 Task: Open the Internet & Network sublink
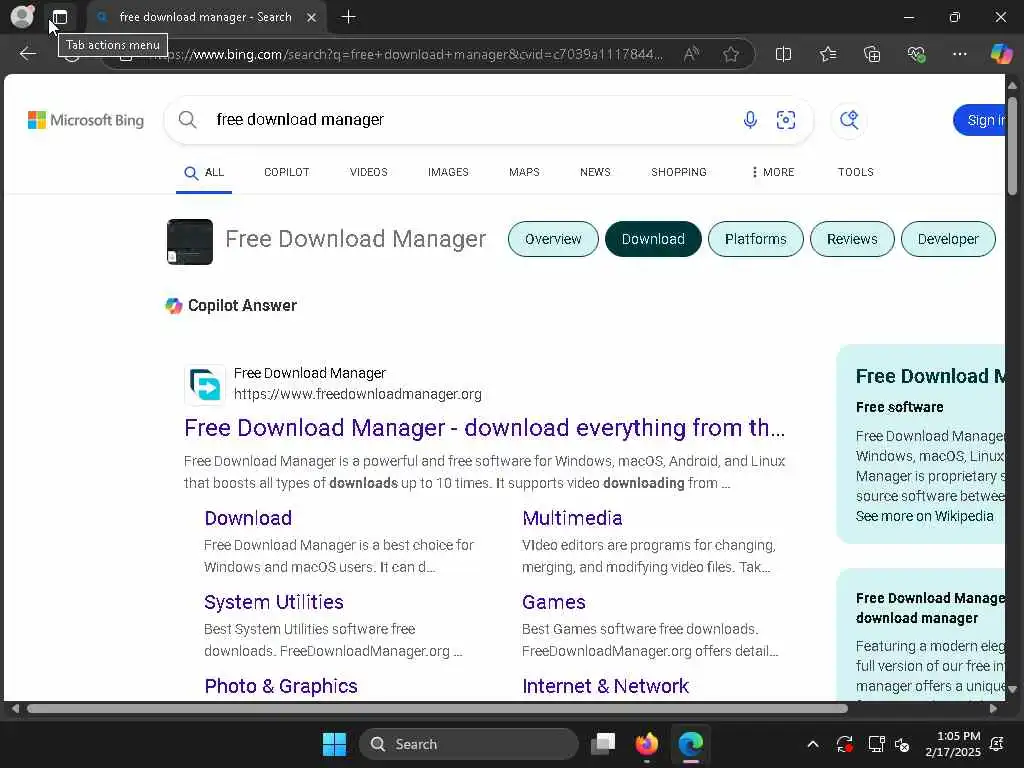[x=605, y=686]
